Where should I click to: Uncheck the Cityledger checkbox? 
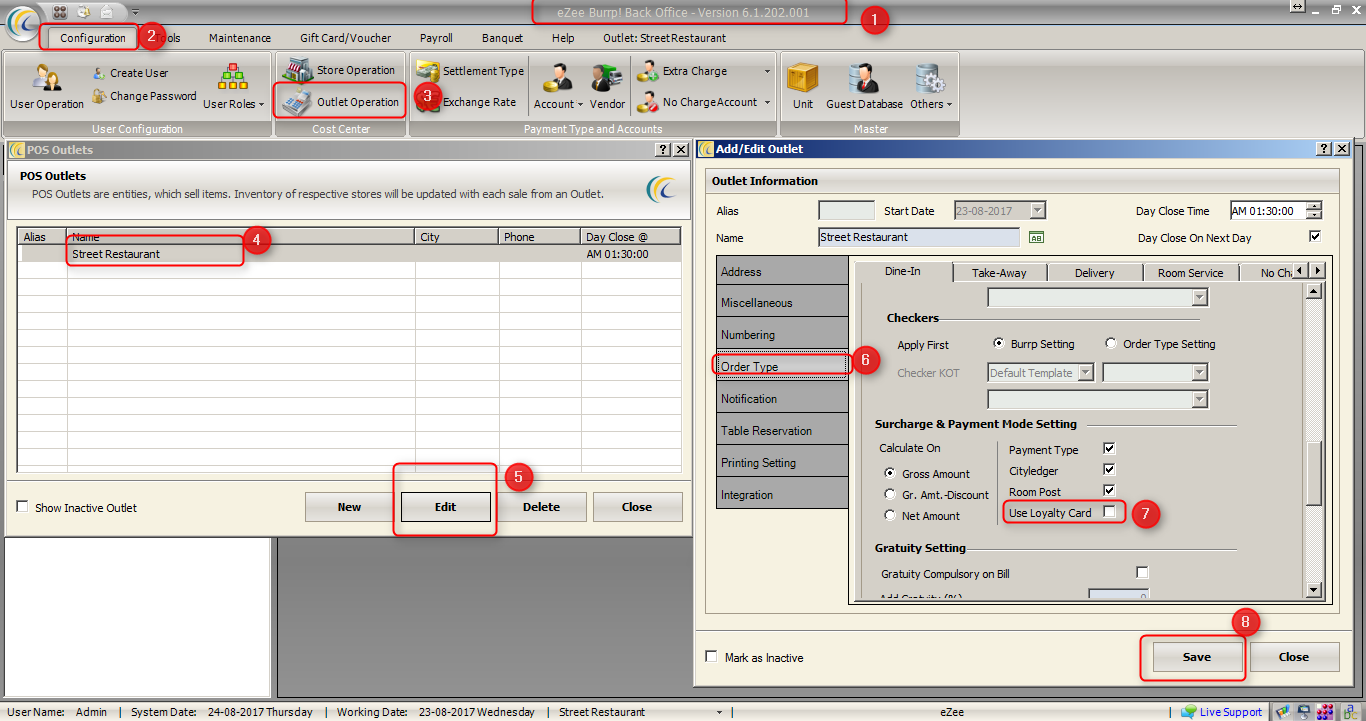pyautogui.click(x=1109, y=469)
